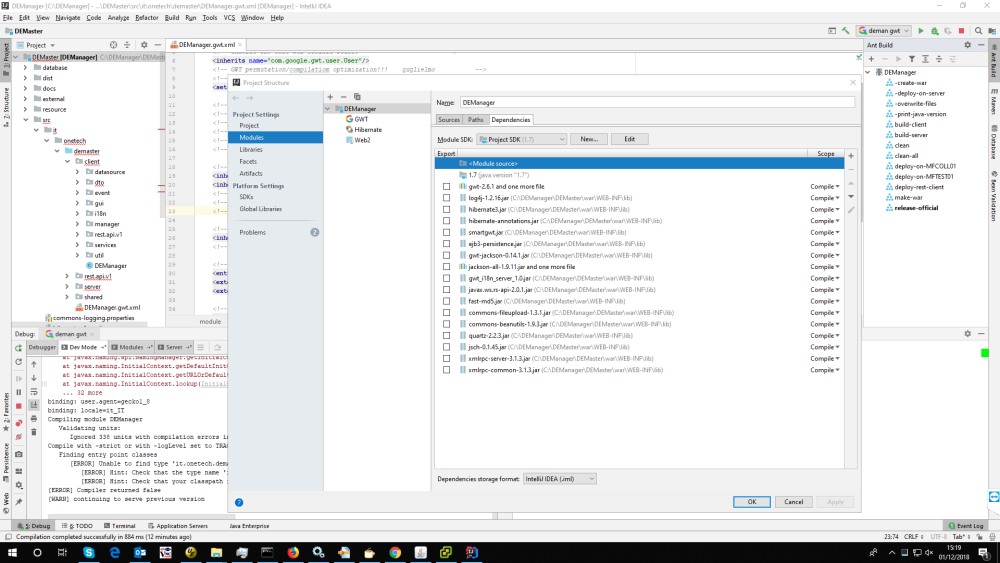Viewport: 1000px width, 563px height.
Task: Open the Module SDK dropdown
Action: pos(521,140)
